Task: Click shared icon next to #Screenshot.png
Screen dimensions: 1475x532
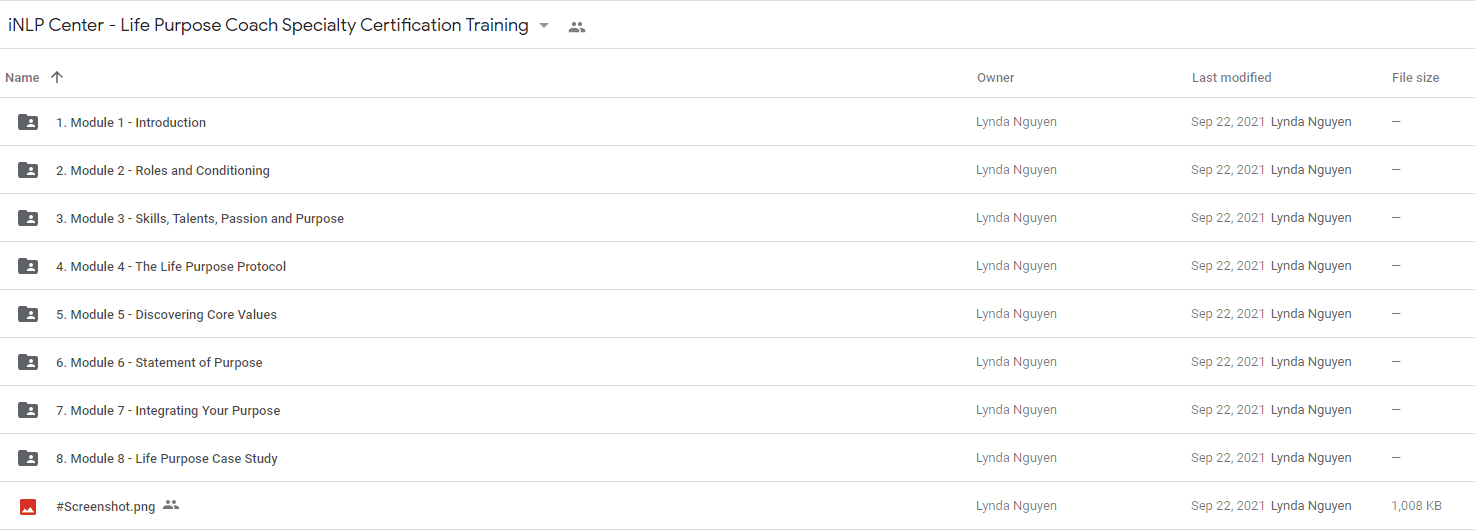Action: (x=171, y=505)
